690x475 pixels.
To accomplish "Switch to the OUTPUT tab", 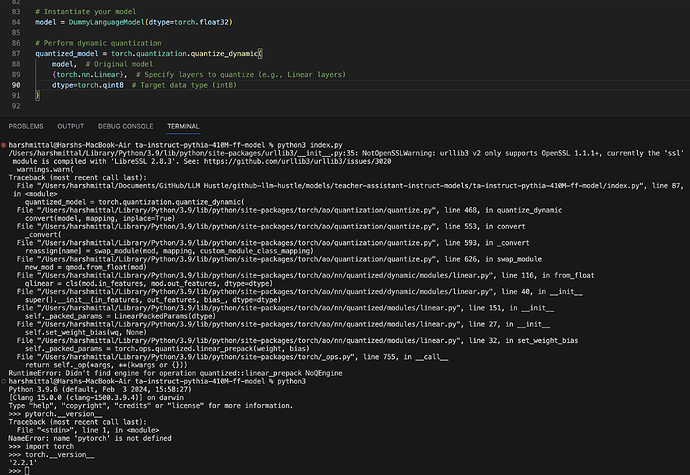I will tap(70, 126).
